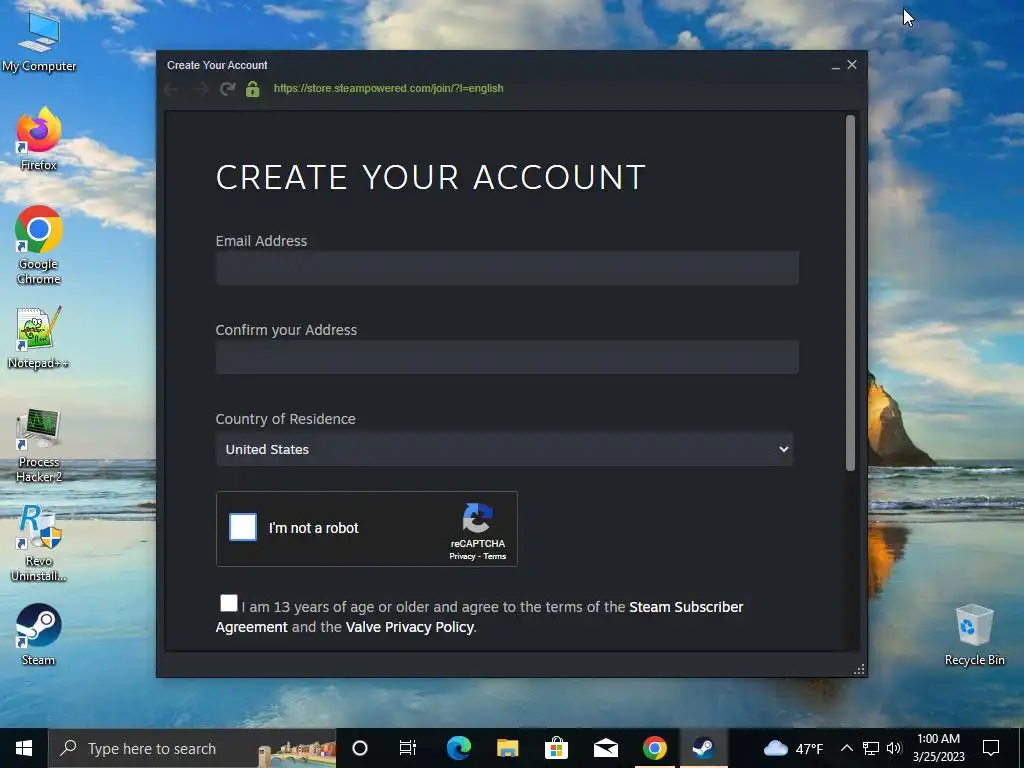Open the Valve Privacy Policy link

(x=409, y=627)
